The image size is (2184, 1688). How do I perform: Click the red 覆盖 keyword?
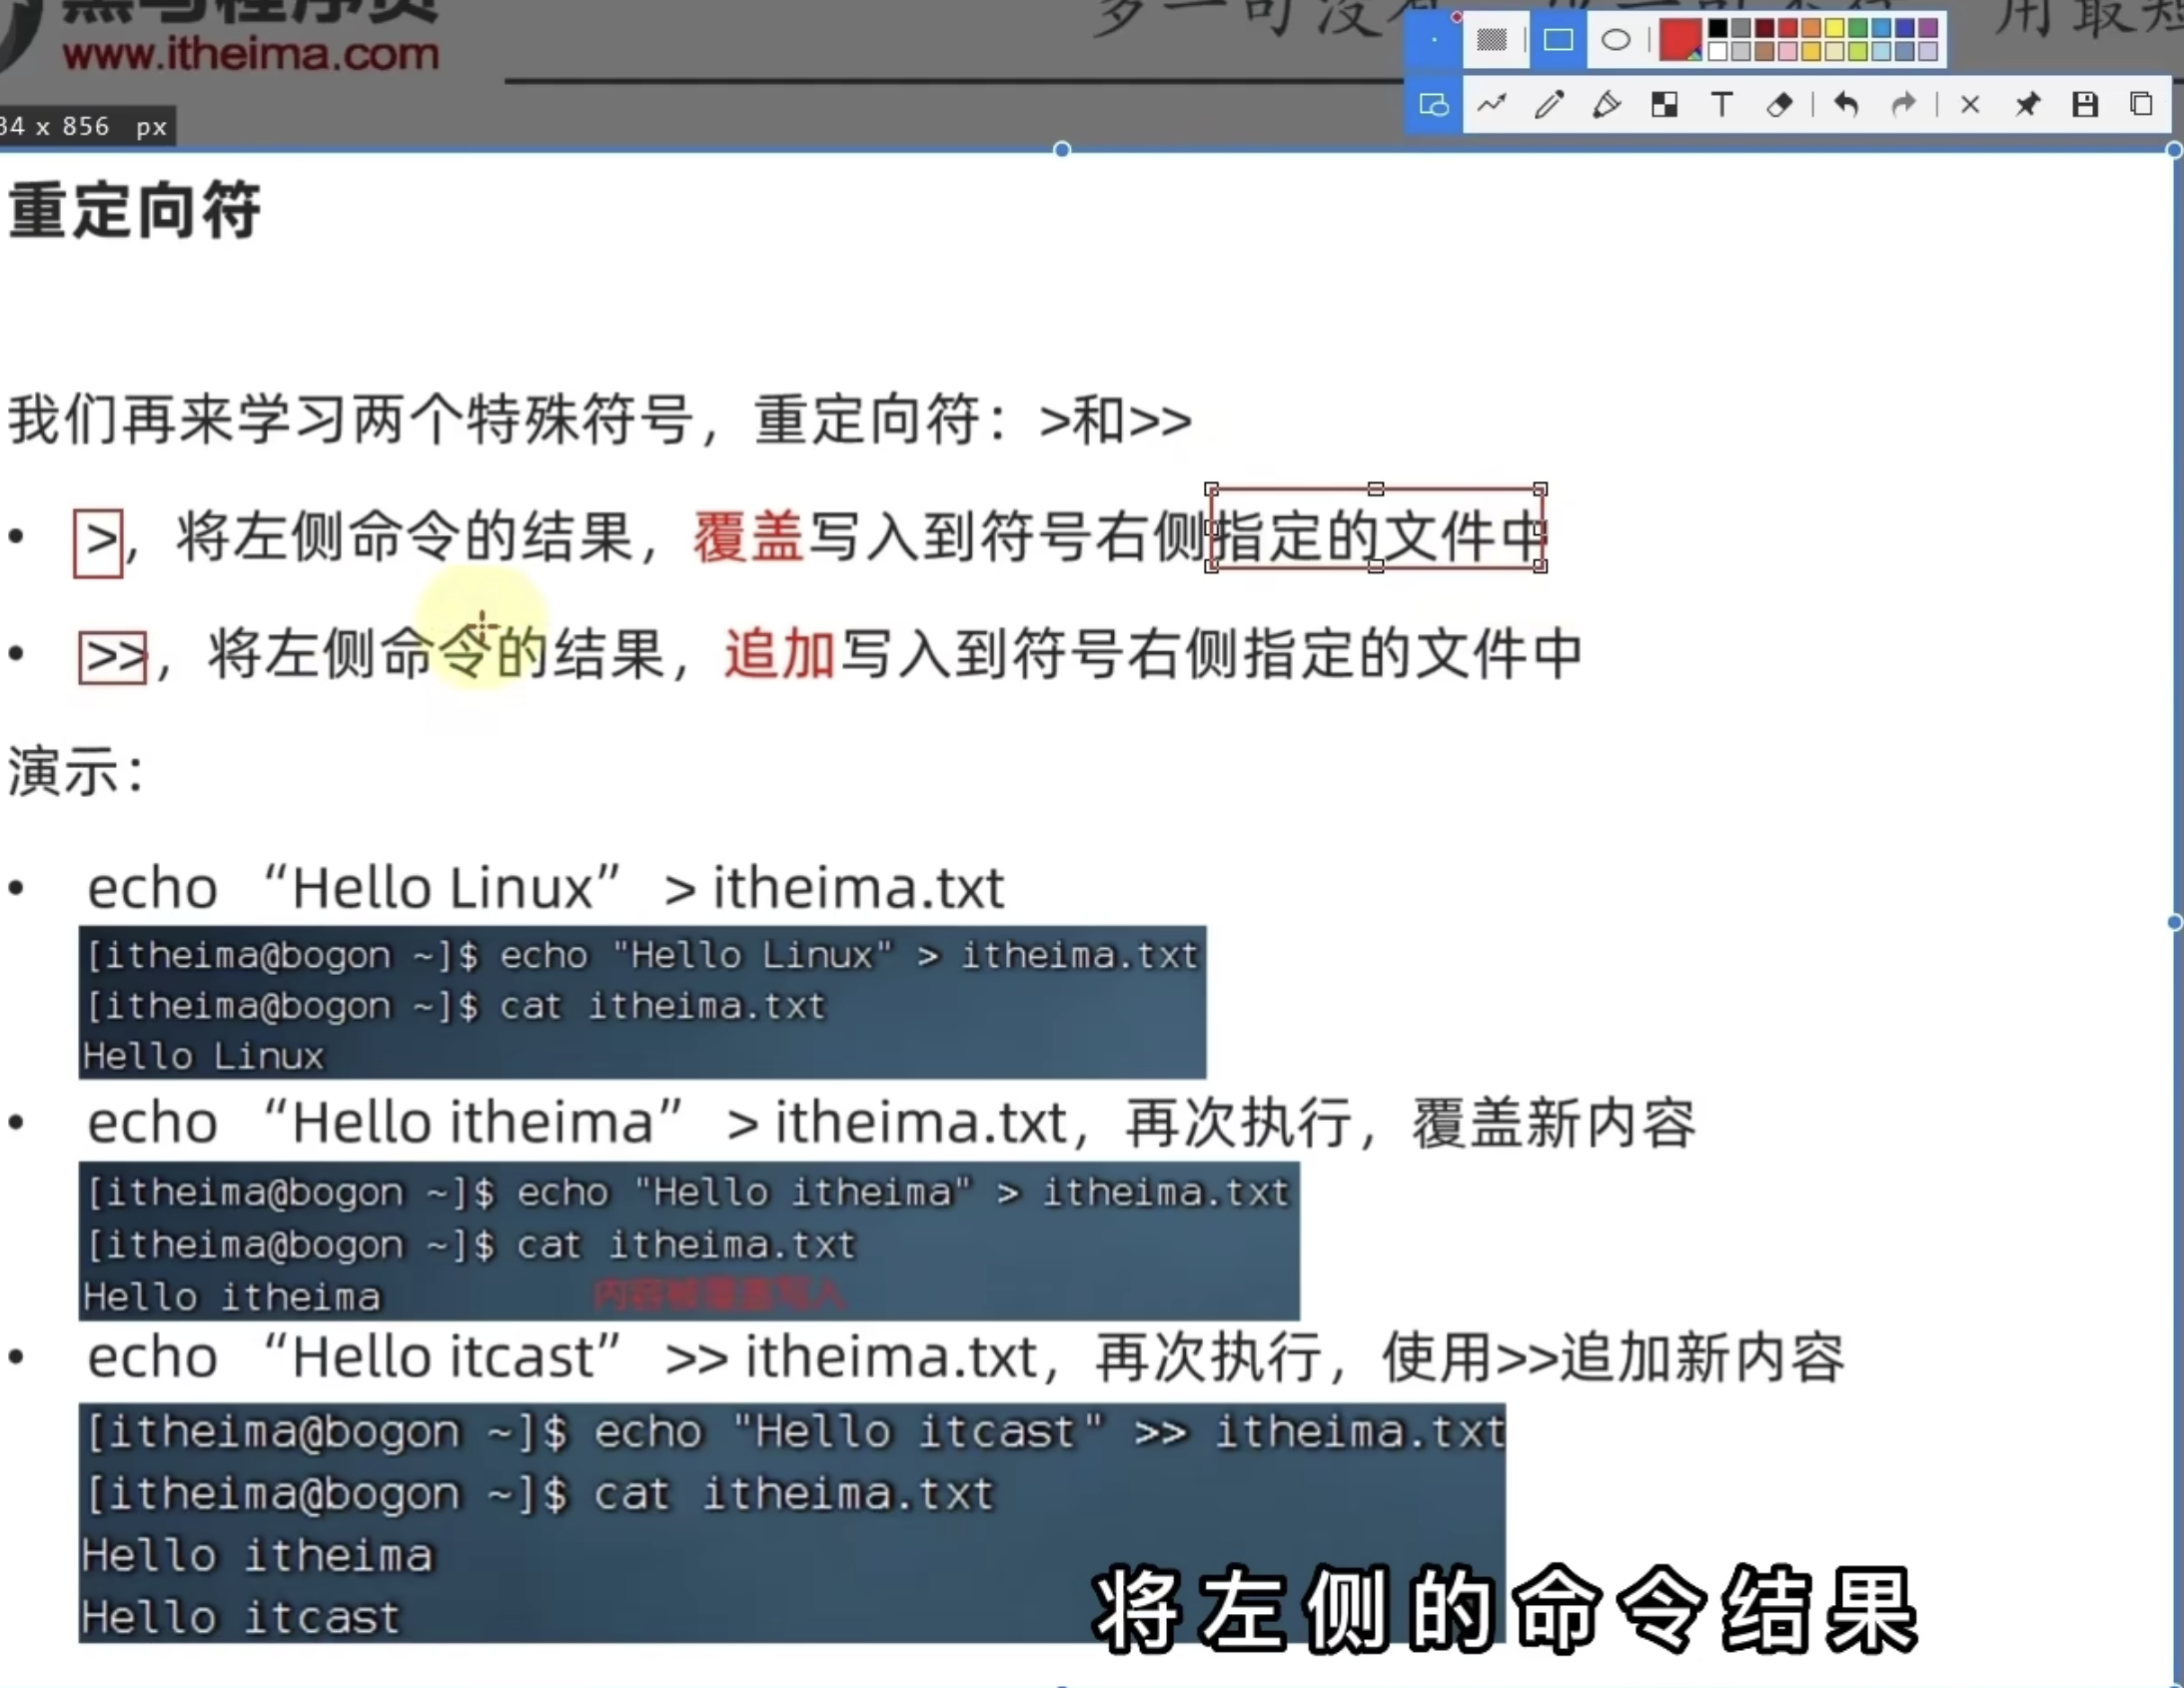pos(748,537)
